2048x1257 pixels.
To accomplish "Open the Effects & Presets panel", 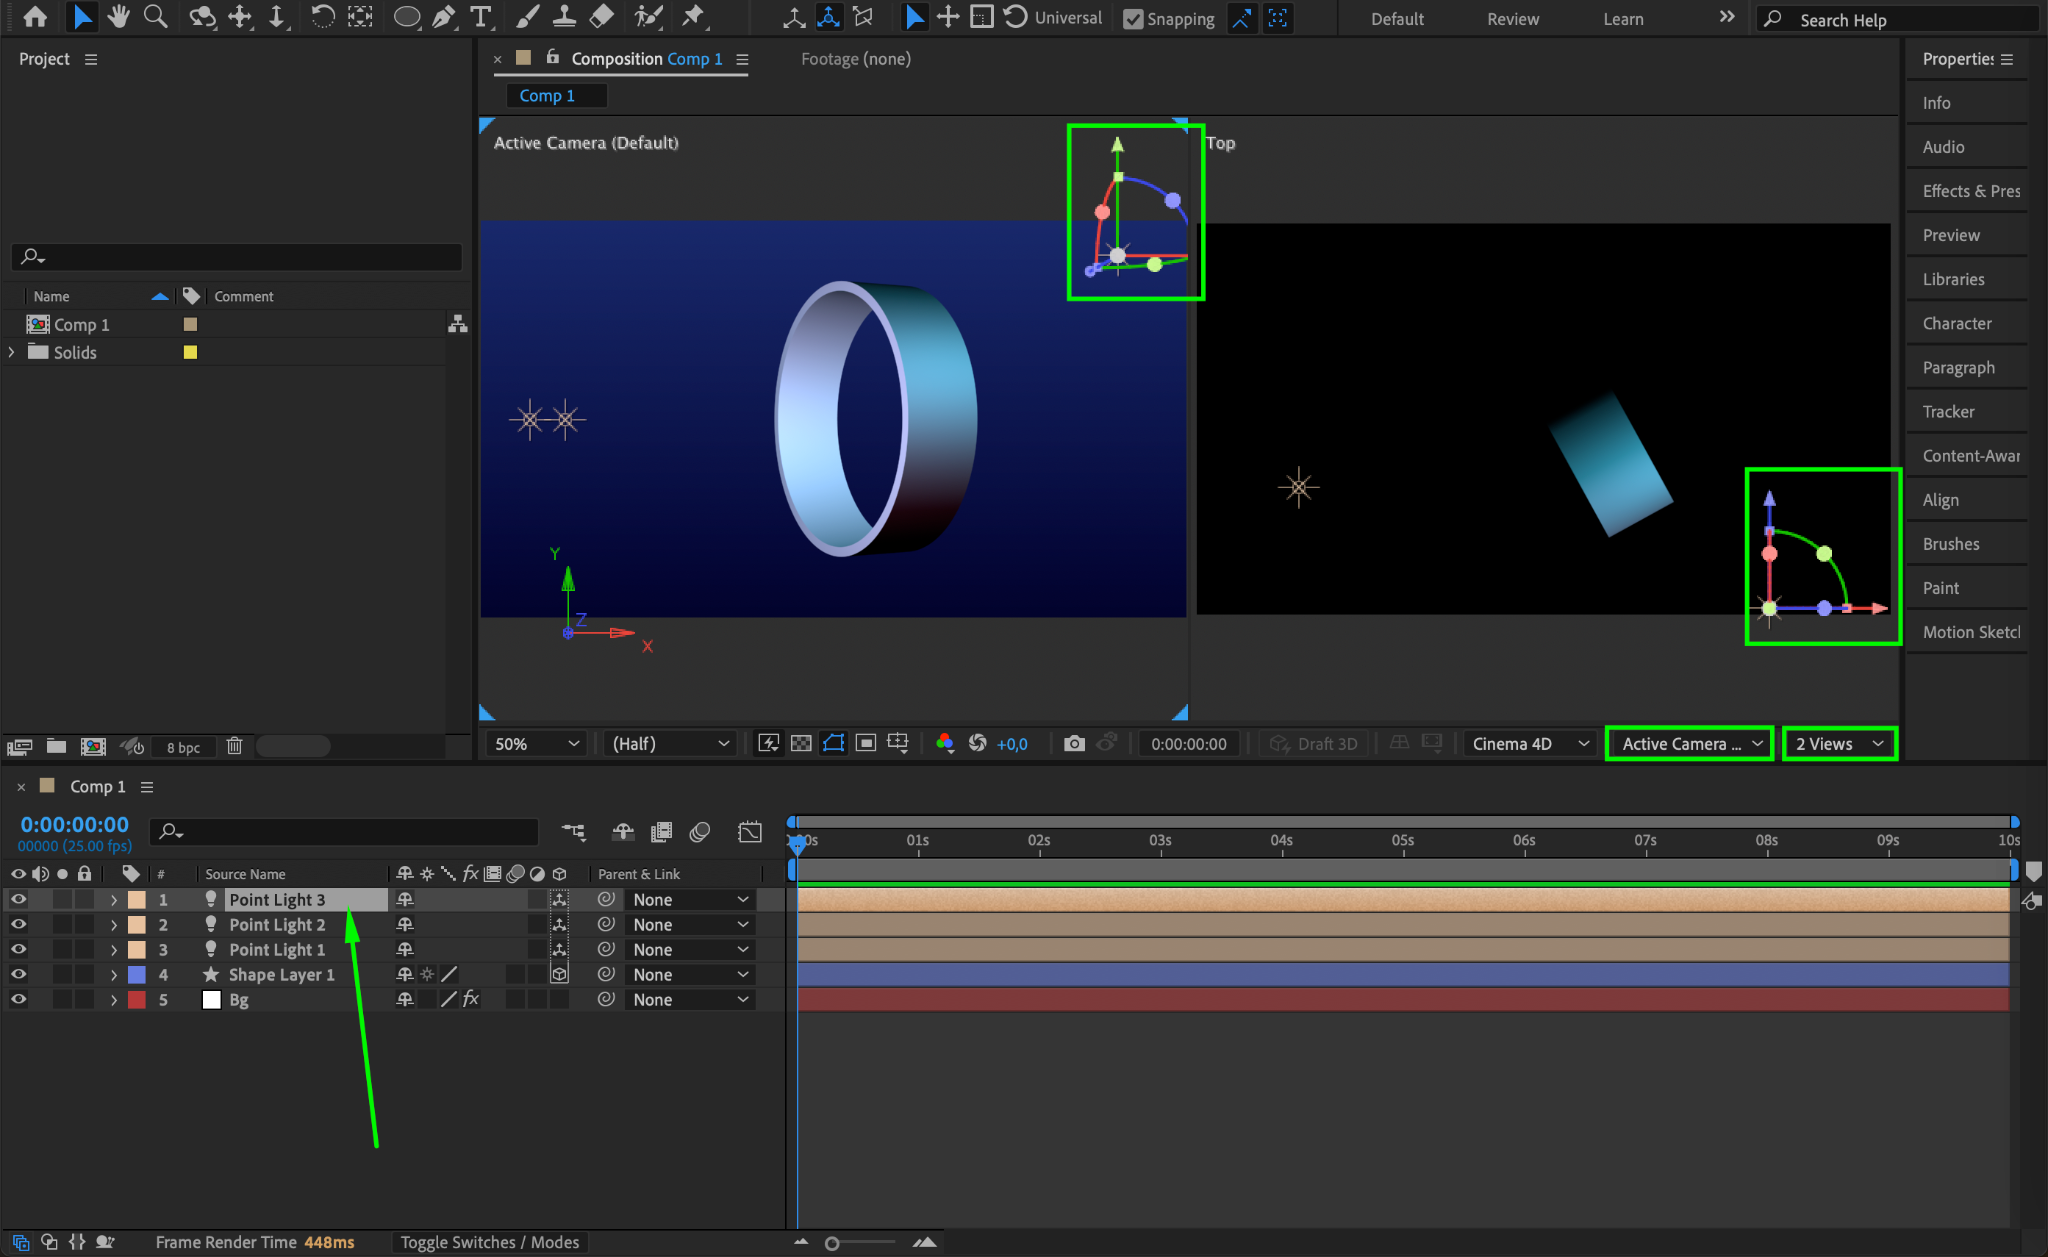I will (1970, 191).
